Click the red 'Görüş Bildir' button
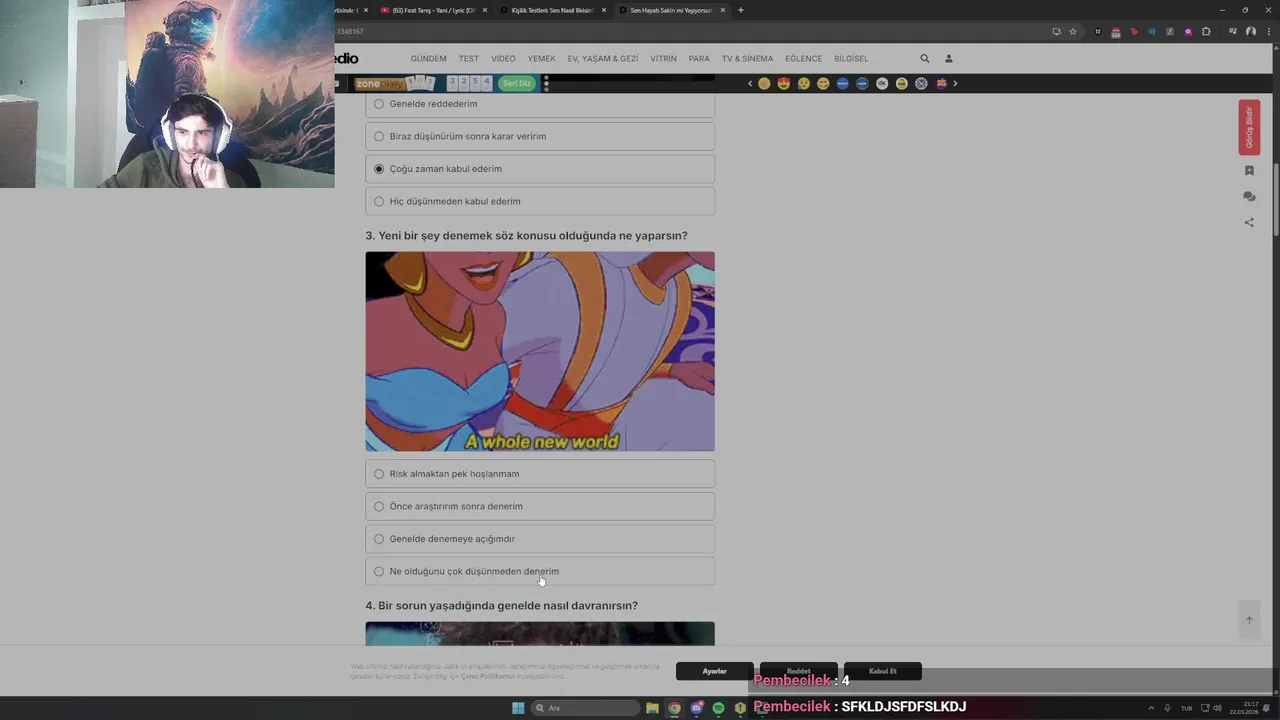This screenshot has height=720, width=1280. [1249, 127]
